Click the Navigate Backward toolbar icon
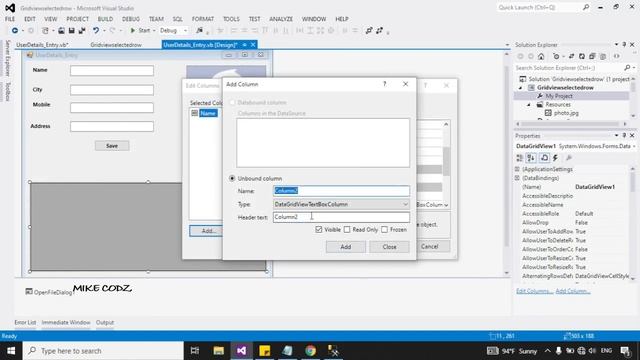 tap(15, 31)
